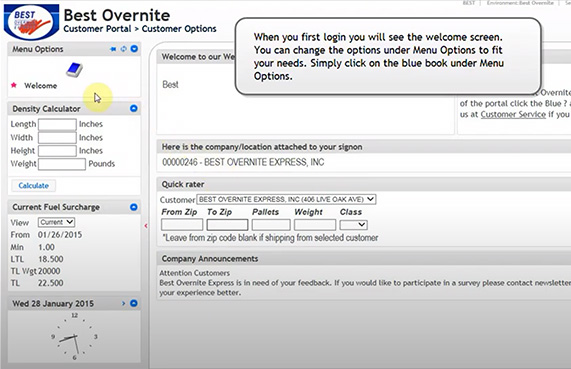The width and height of the screenshot is (571, 369).
Task: Collapse the Menu Options panel with its round arrow
Action: click(134, 48)
